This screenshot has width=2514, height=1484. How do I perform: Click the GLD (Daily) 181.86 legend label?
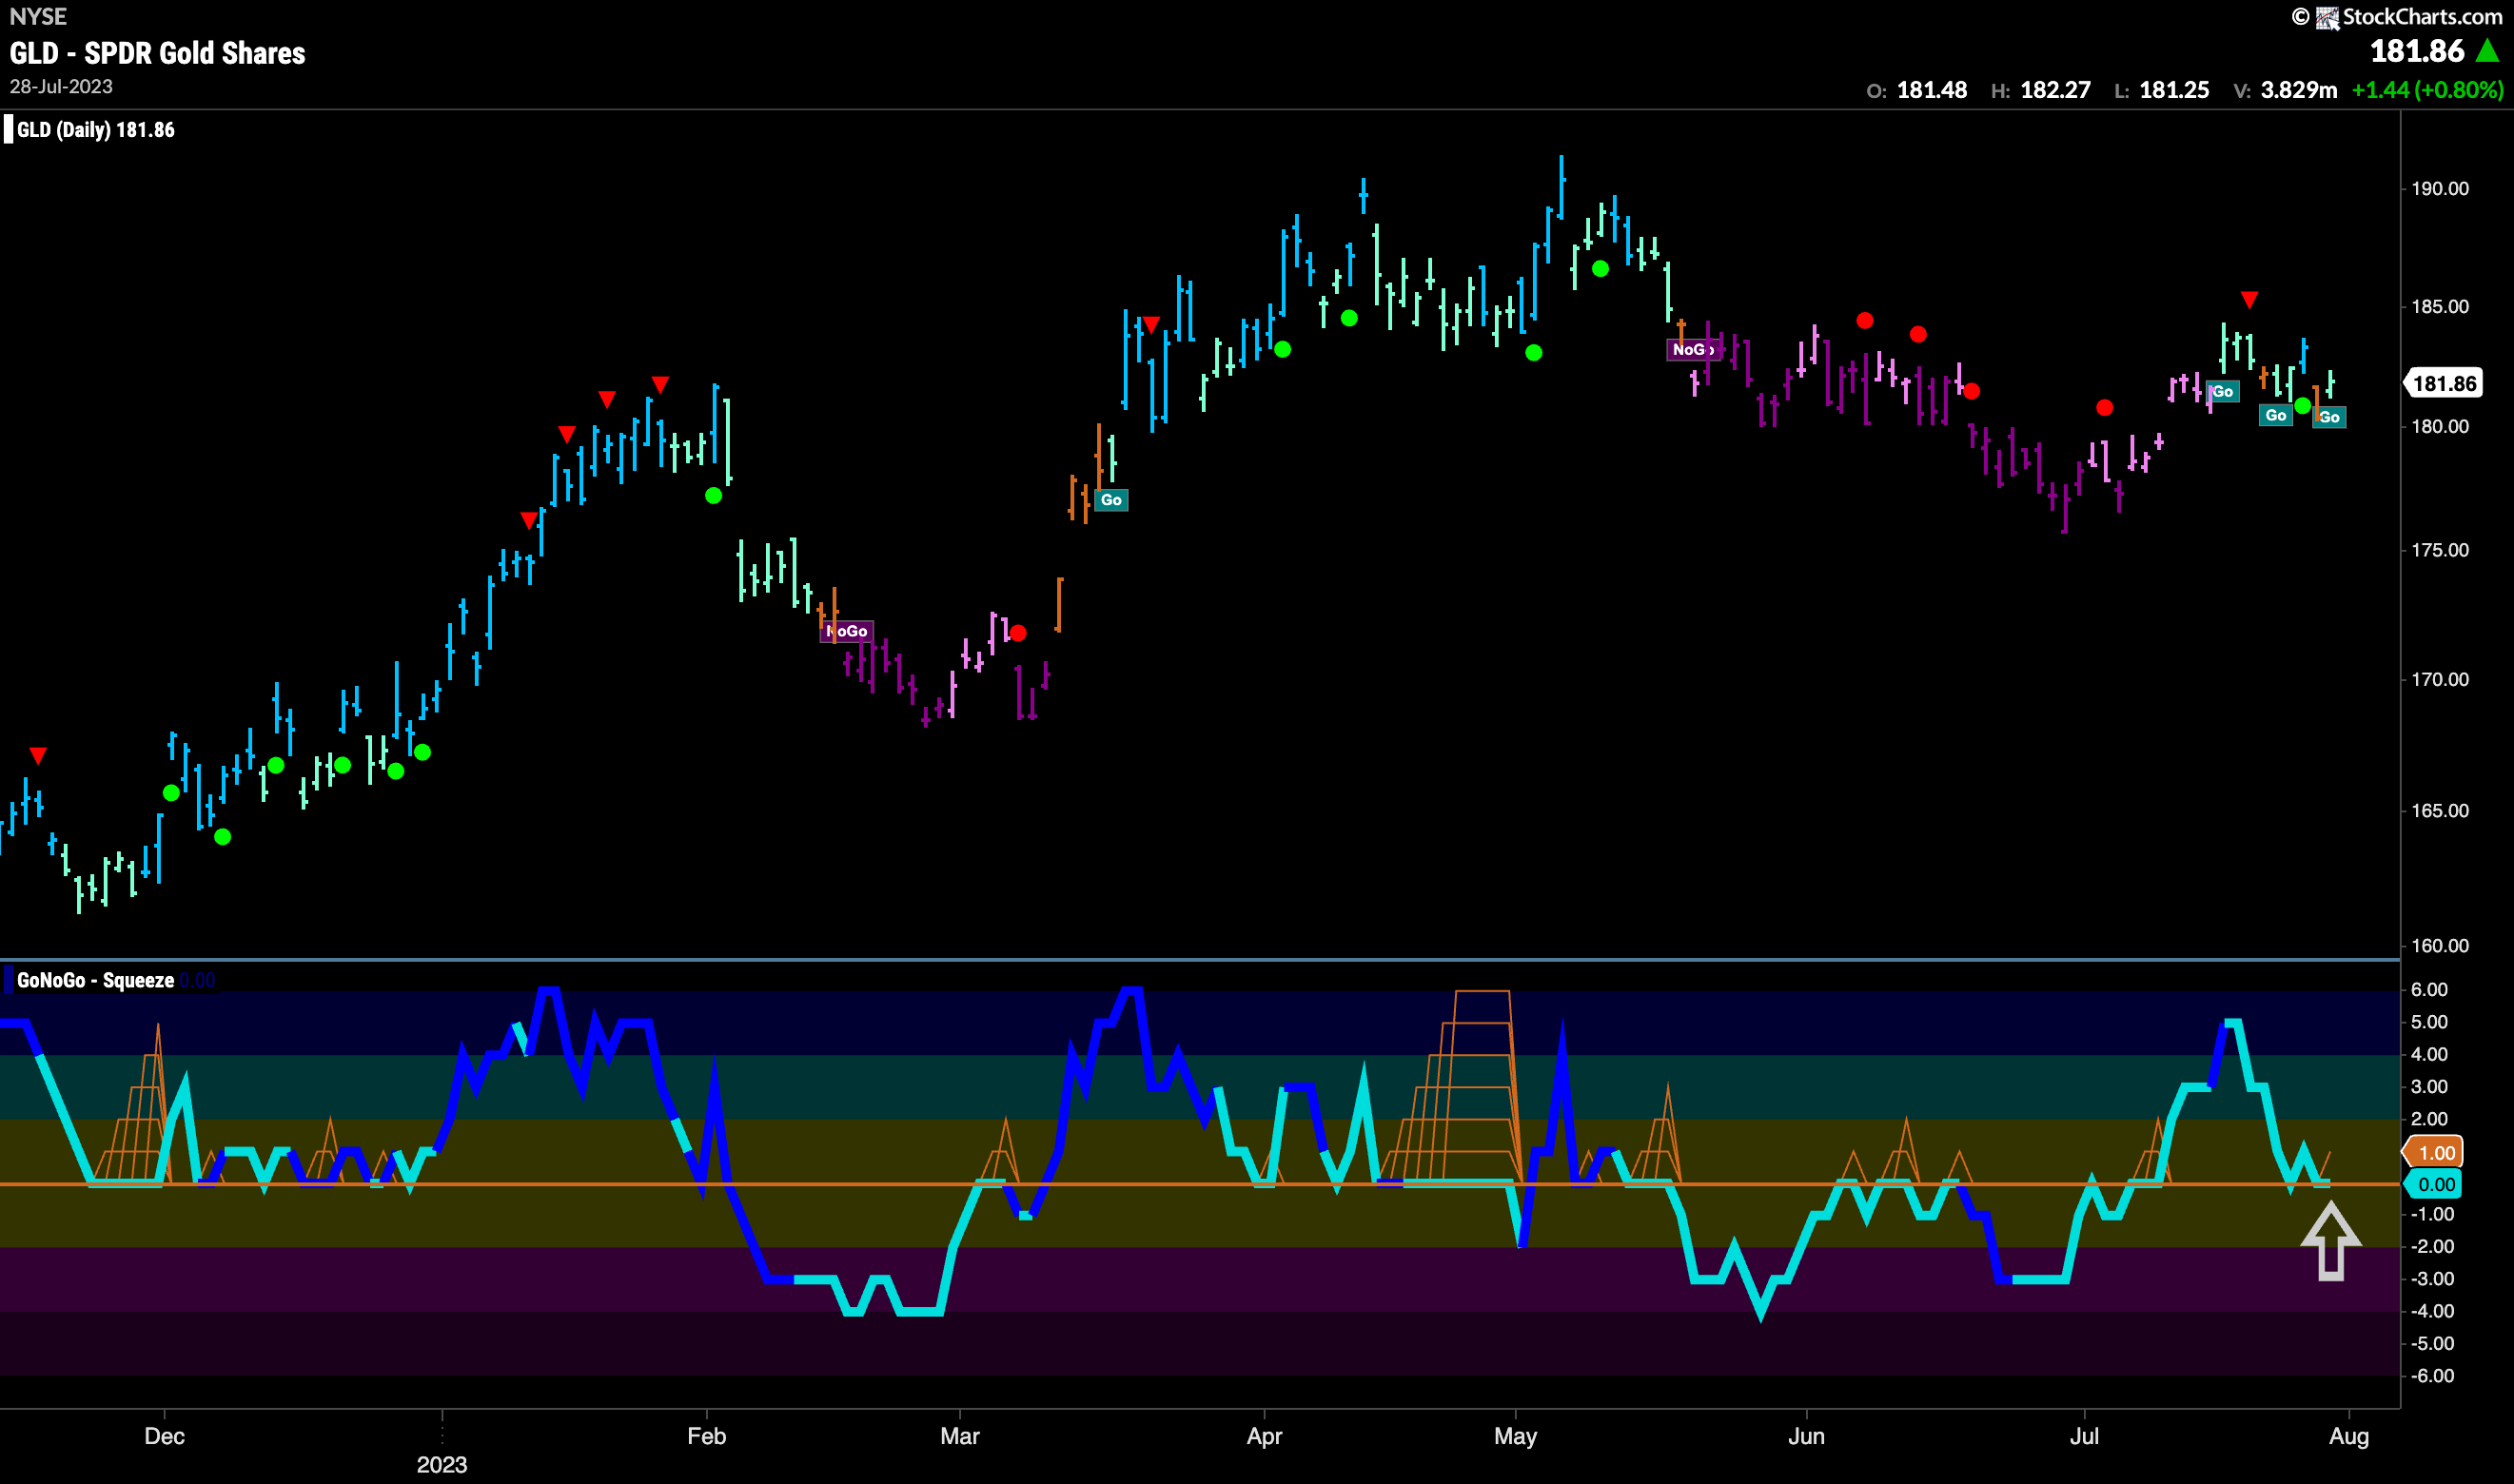96,130
